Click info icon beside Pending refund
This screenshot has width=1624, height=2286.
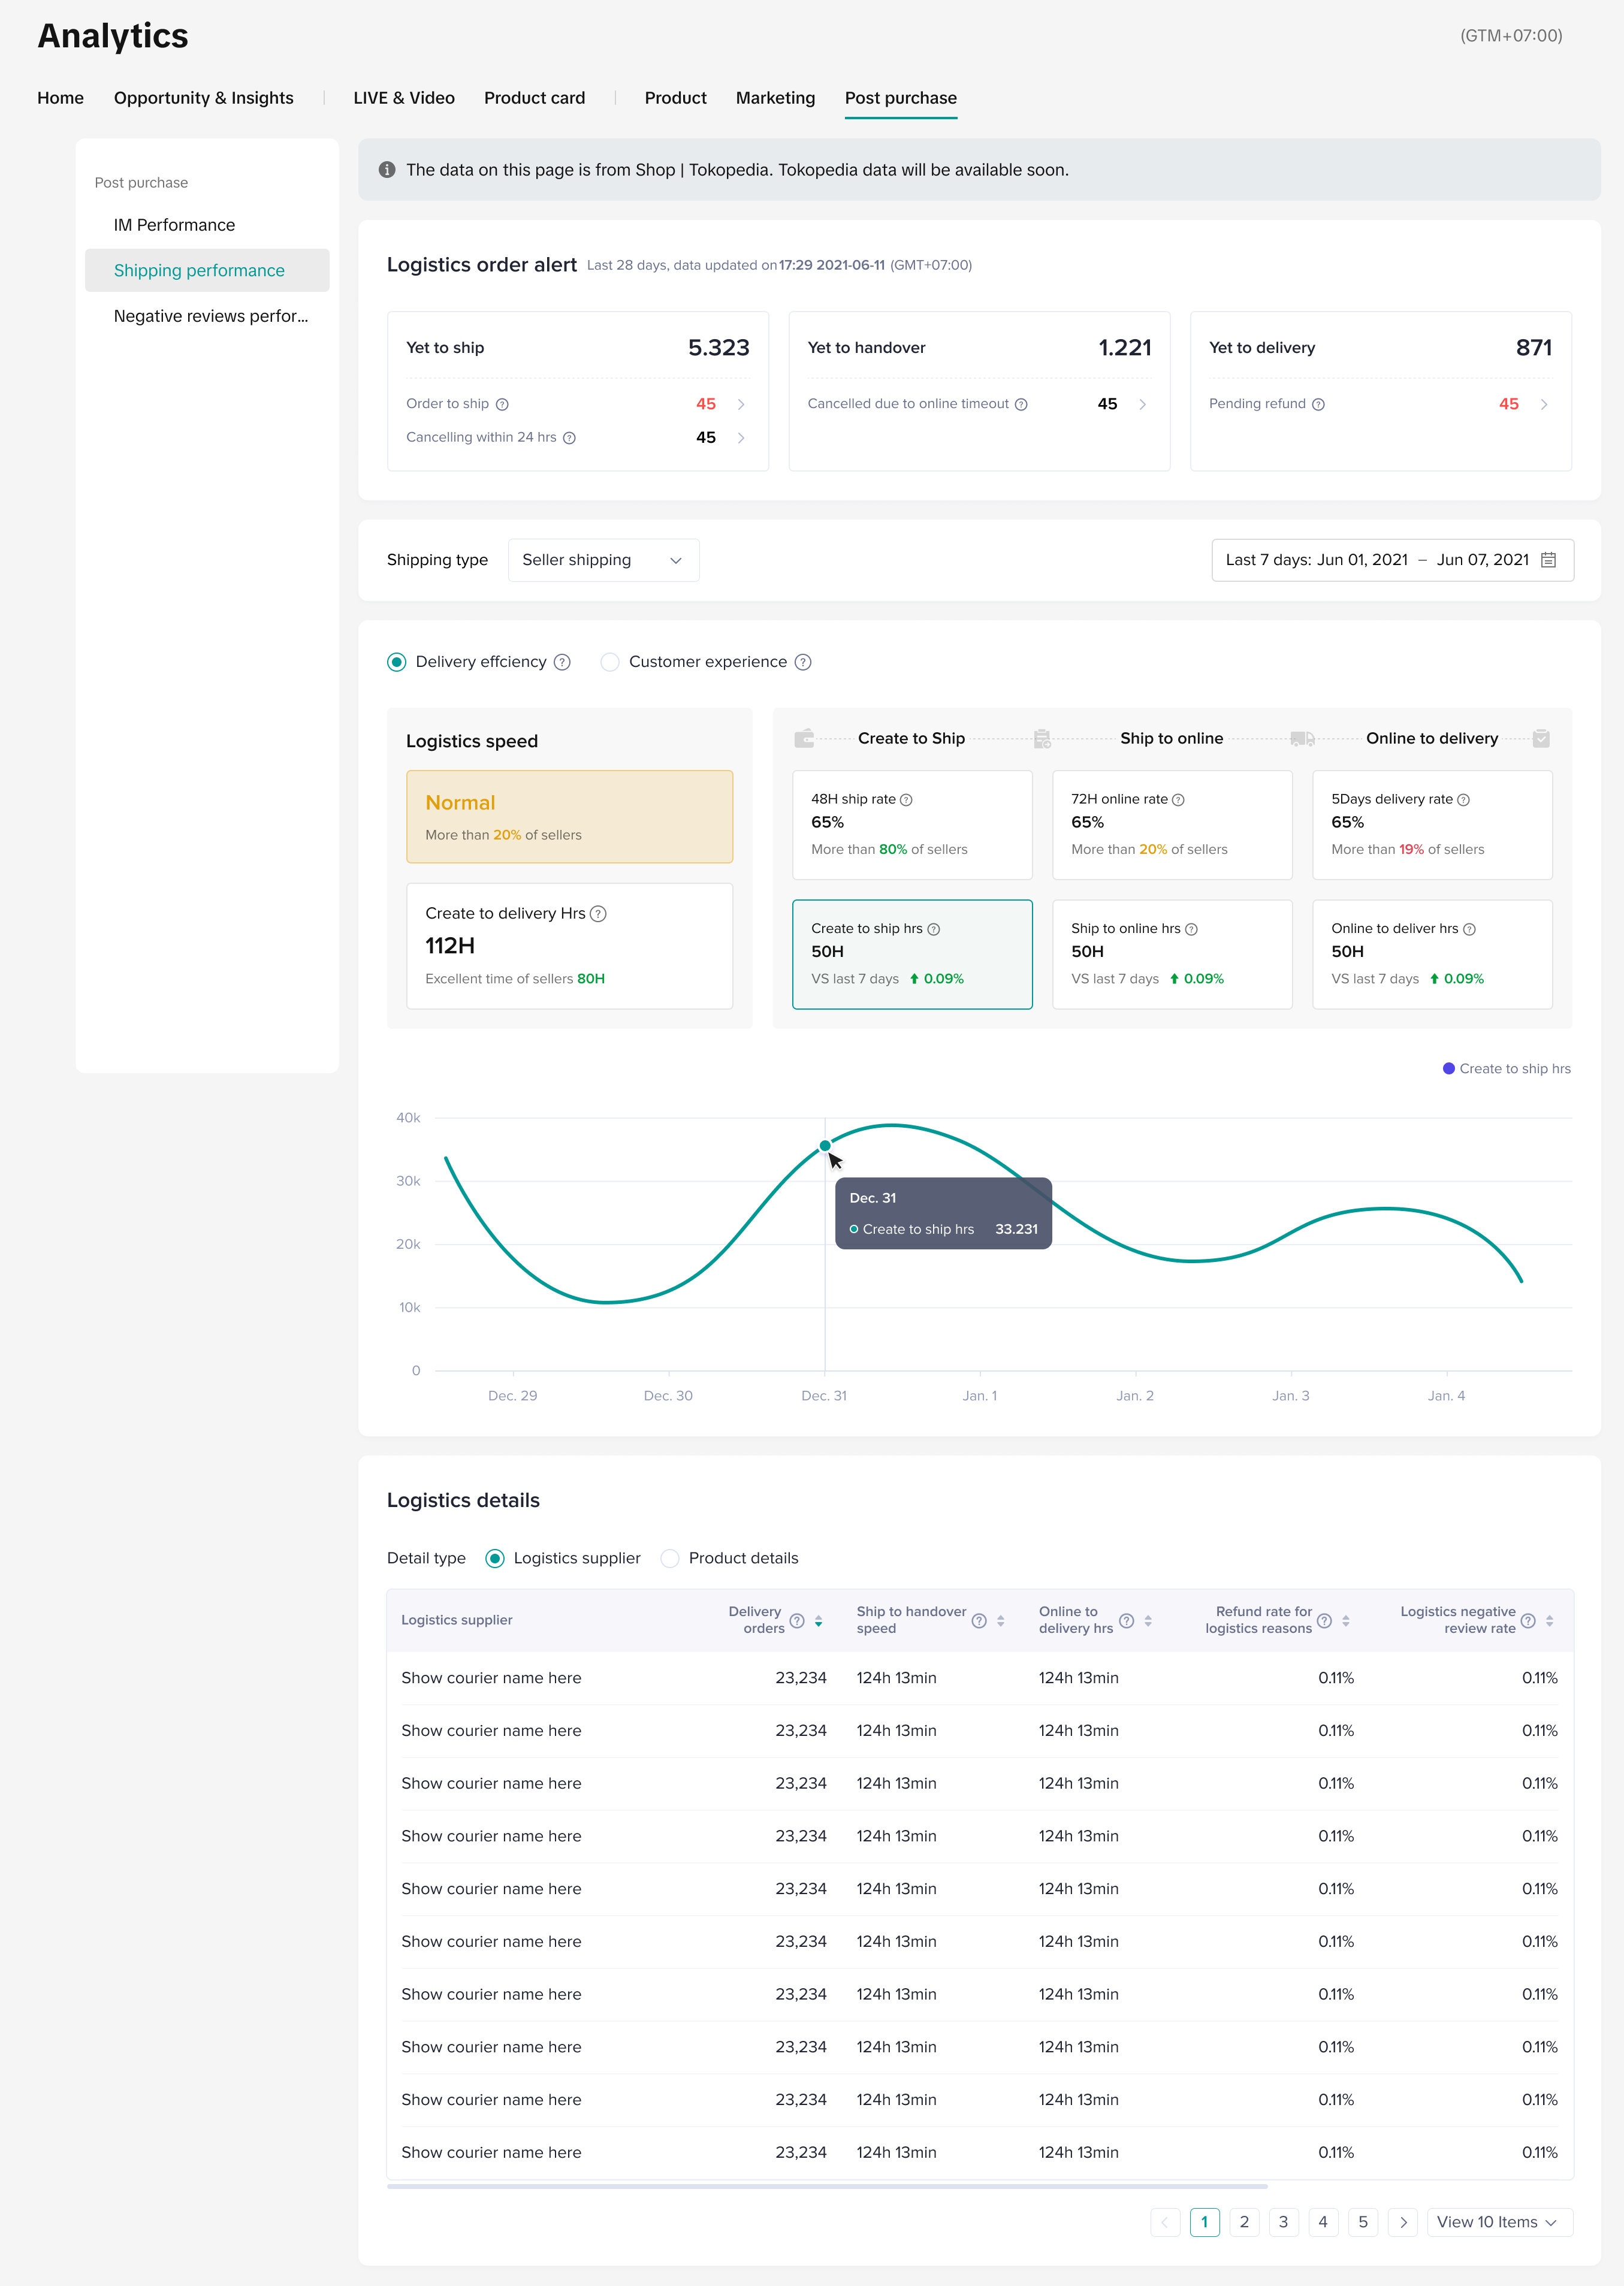[1318, 404]
